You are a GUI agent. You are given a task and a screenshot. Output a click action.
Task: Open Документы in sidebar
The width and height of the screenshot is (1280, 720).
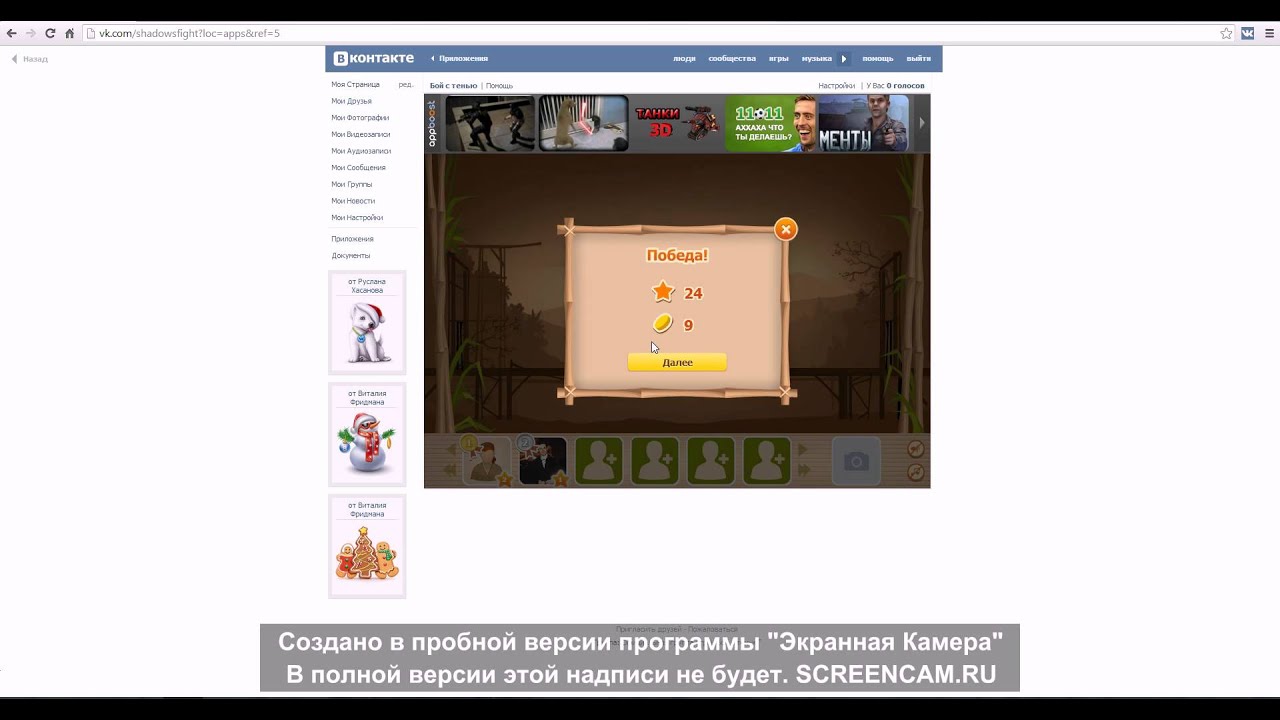click(x=350, y=256)
